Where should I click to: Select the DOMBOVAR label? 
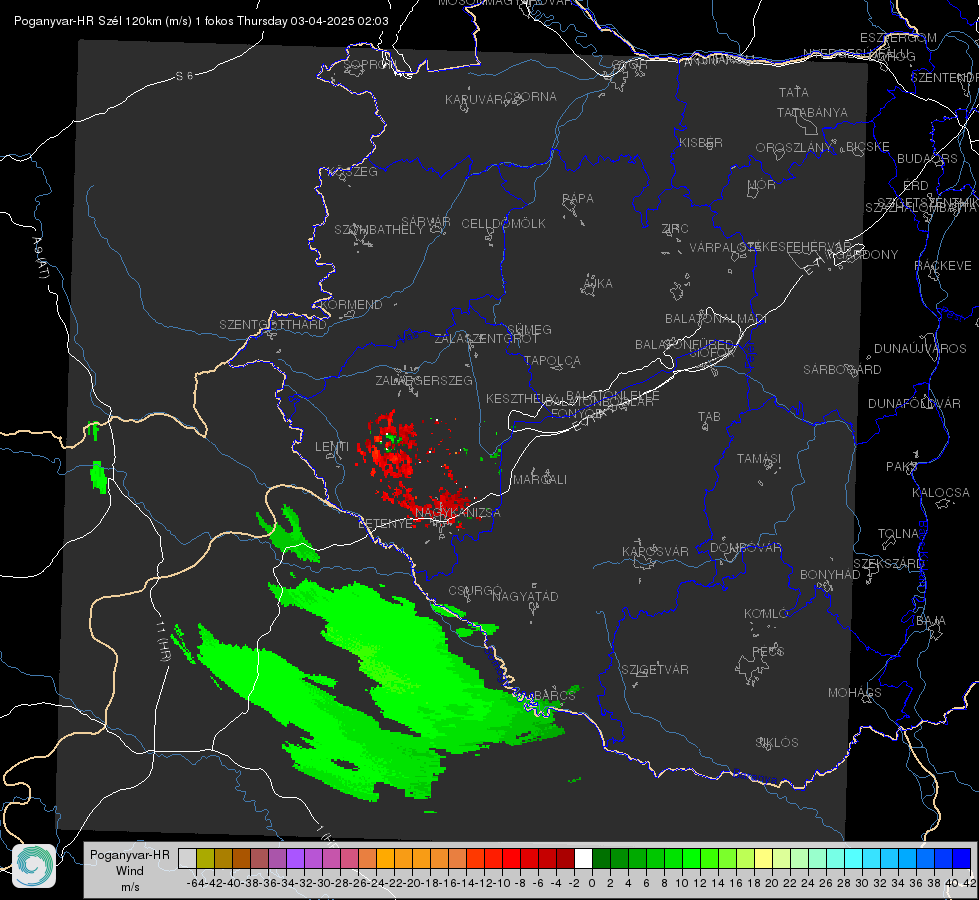coord(745,548)
